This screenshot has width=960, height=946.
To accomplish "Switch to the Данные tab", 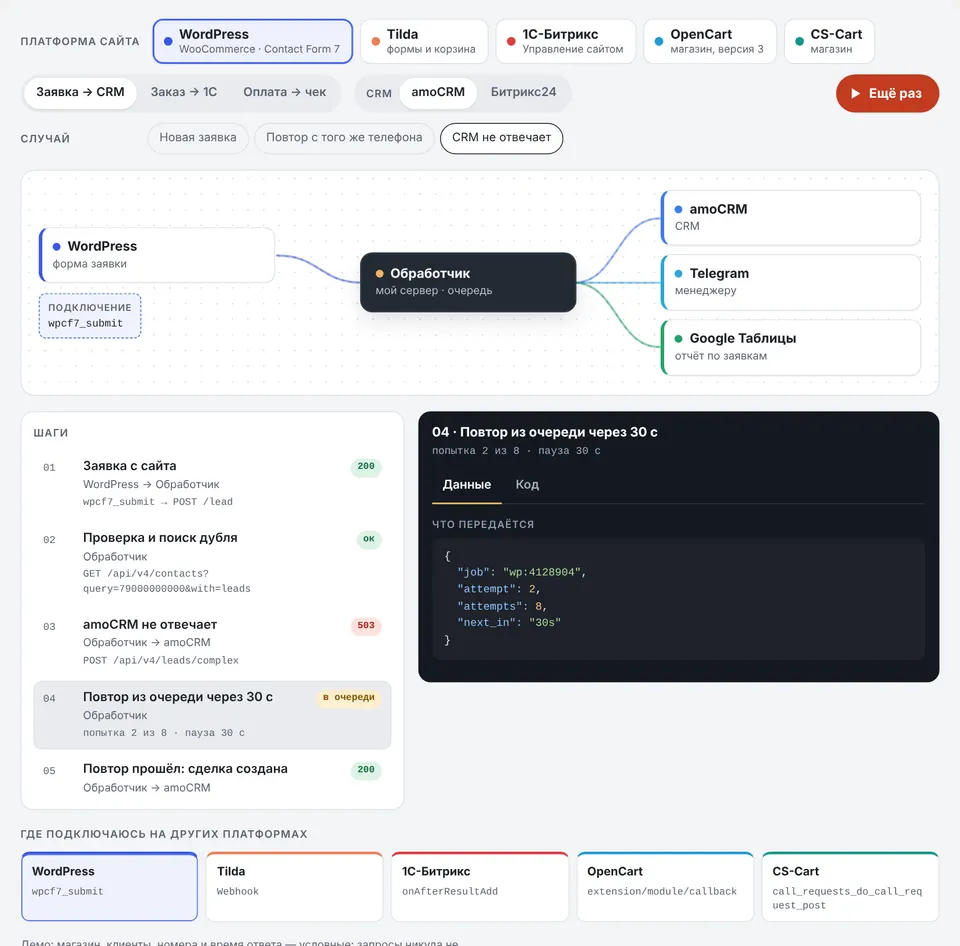I will 467,485.
